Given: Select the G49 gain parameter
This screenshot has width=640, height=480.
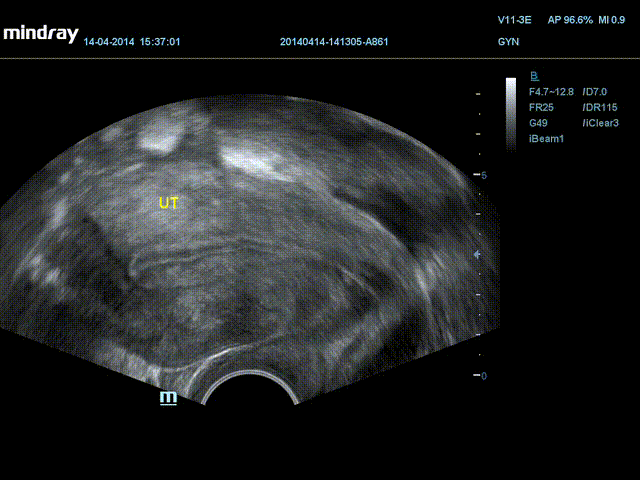Looking at the screenshot, I should click(539, 123).
